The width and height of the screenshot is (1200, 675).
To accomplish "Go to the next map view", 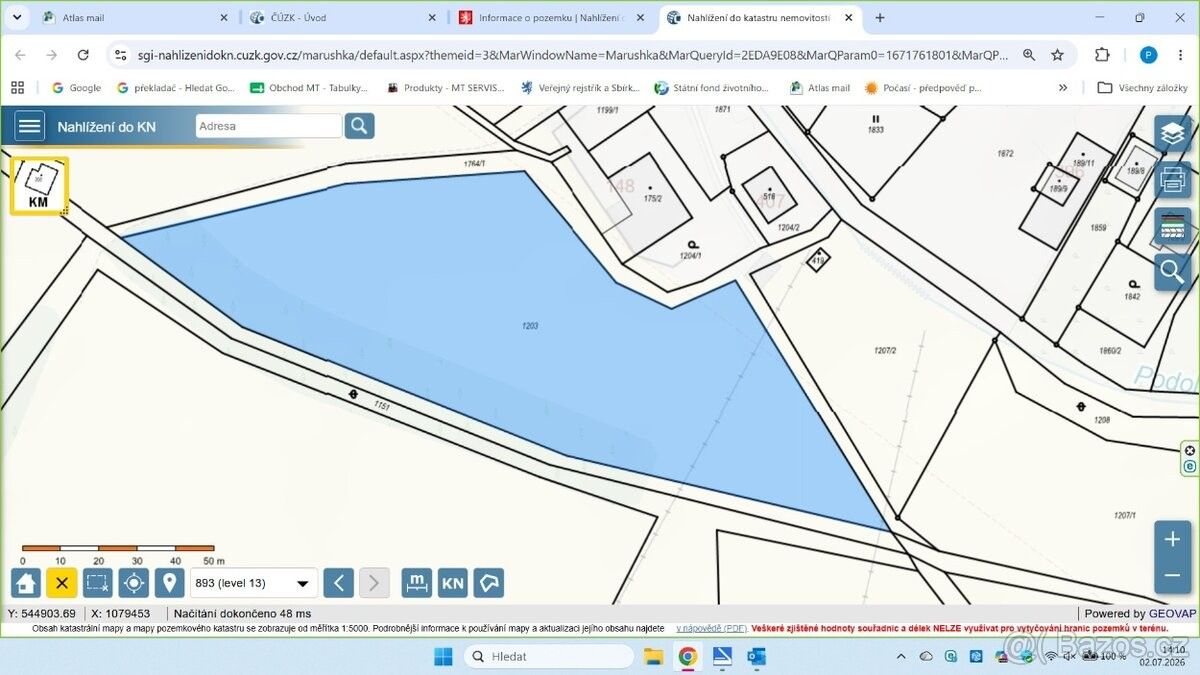I will [374, 583].
